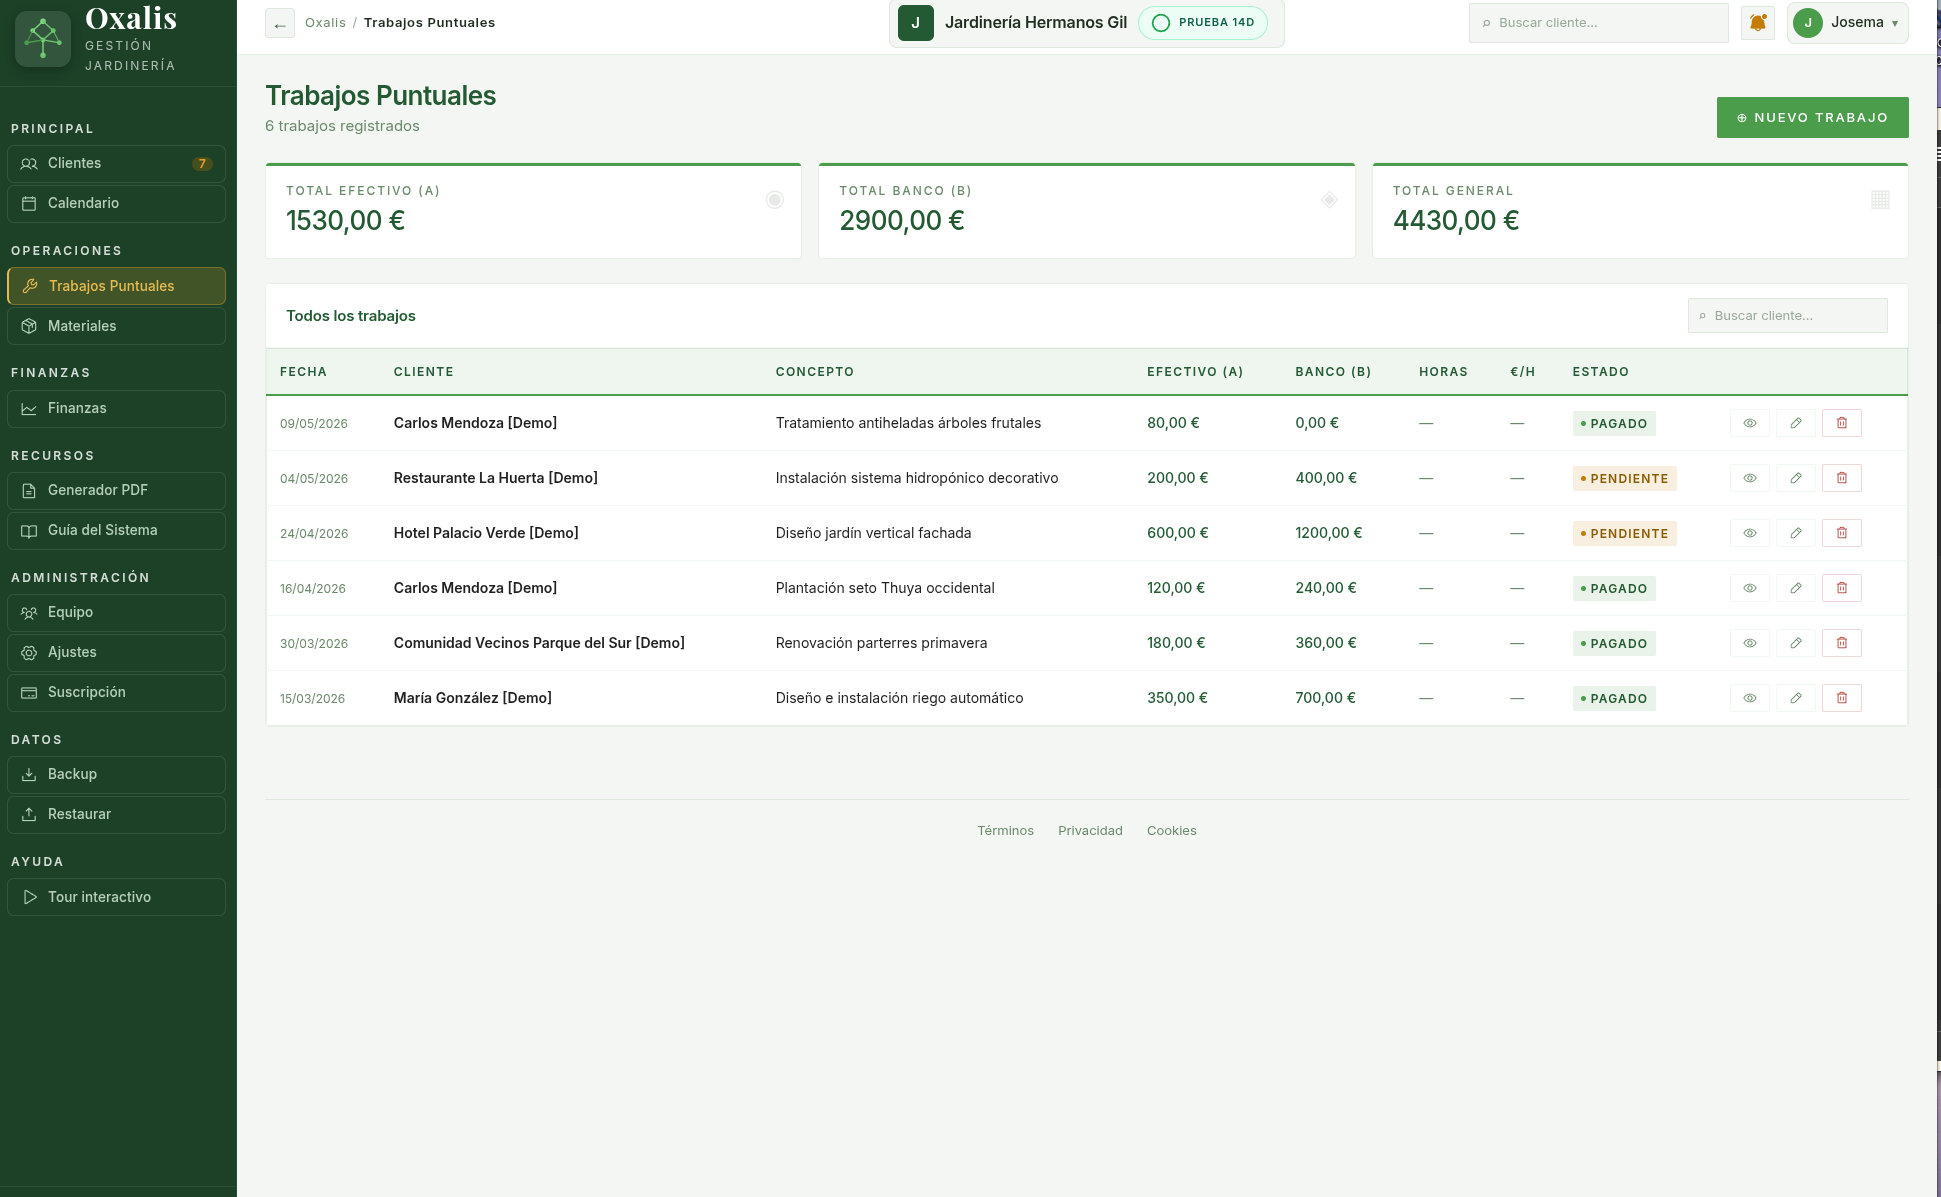Image resolution: width=1941 pixels, height=1197 pixels.
Task: Click the notification bell icon
Action: point(1757,23)
